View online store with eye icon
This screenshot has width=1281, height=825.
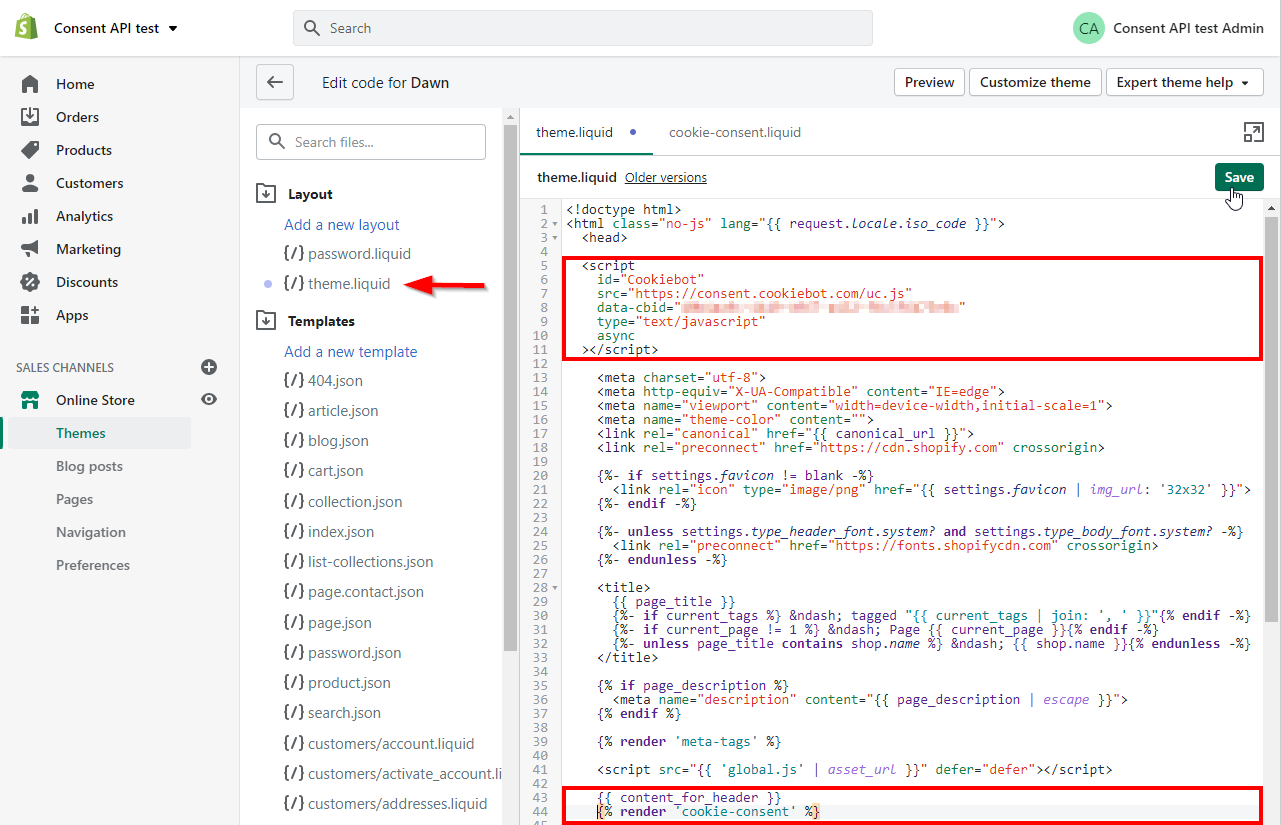pos(209,399)
